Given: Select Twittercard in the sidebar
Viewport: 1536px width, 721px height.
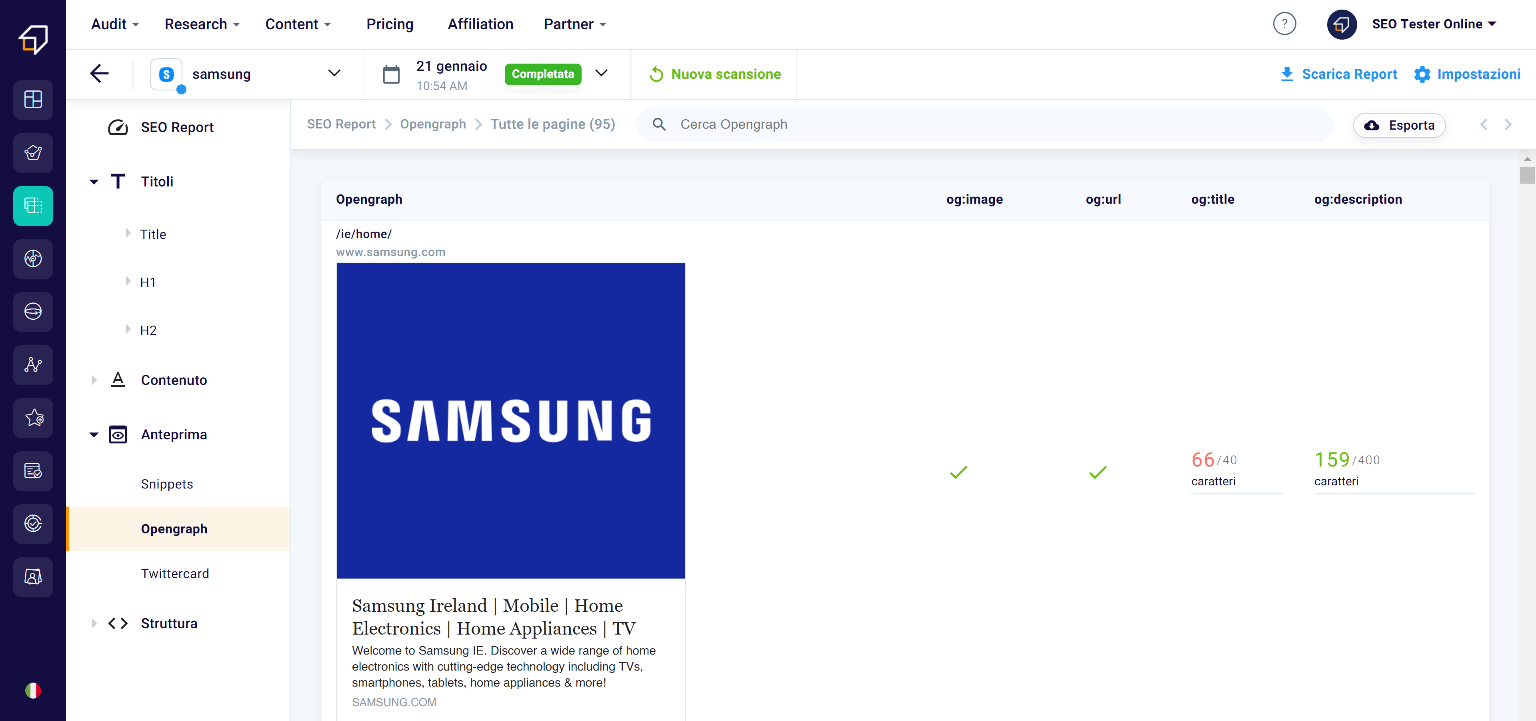Looking at the screenshot, I should [175, 574].
